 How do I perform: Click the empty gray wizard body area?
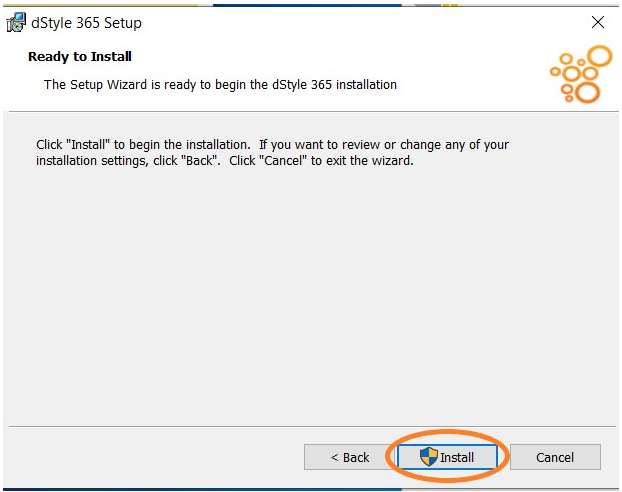pos(309,294)
